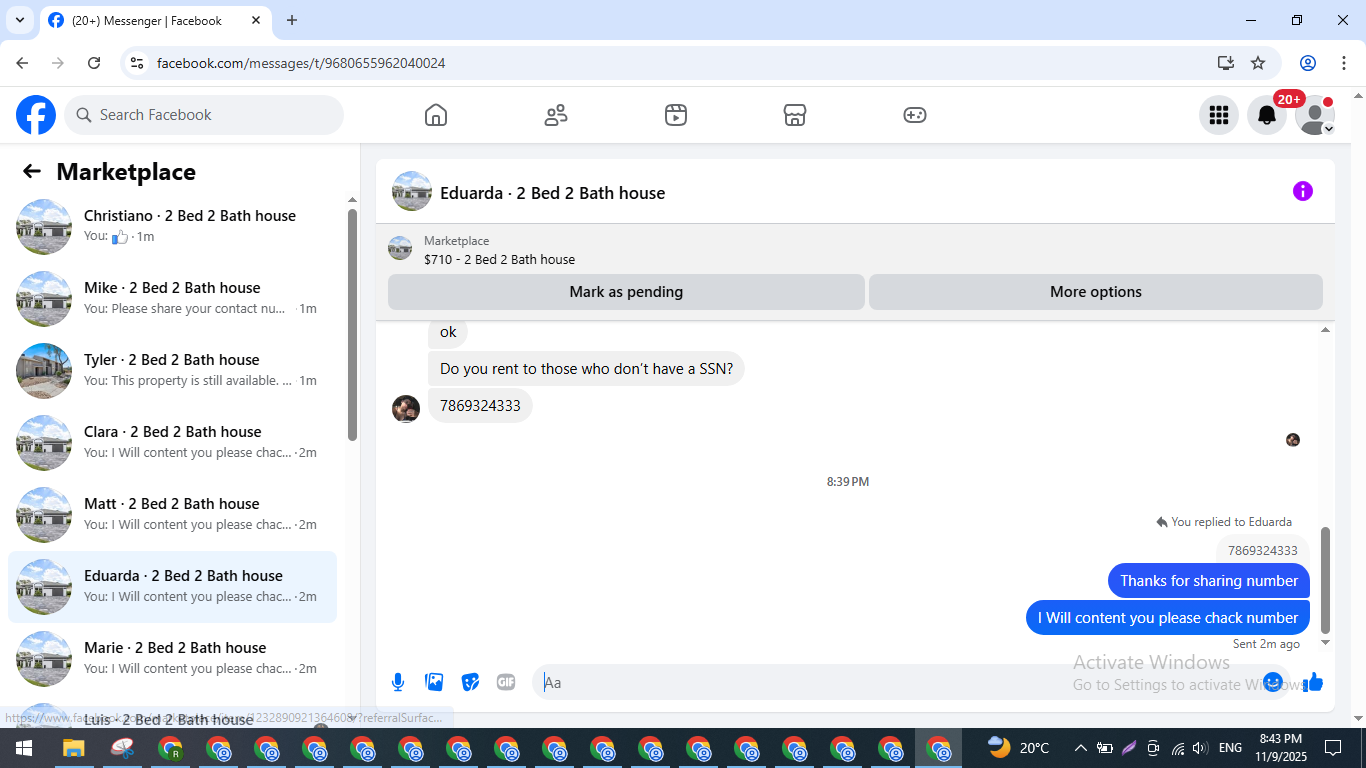
Task: Open the volume control in system tray
Action: point(1200,748)
